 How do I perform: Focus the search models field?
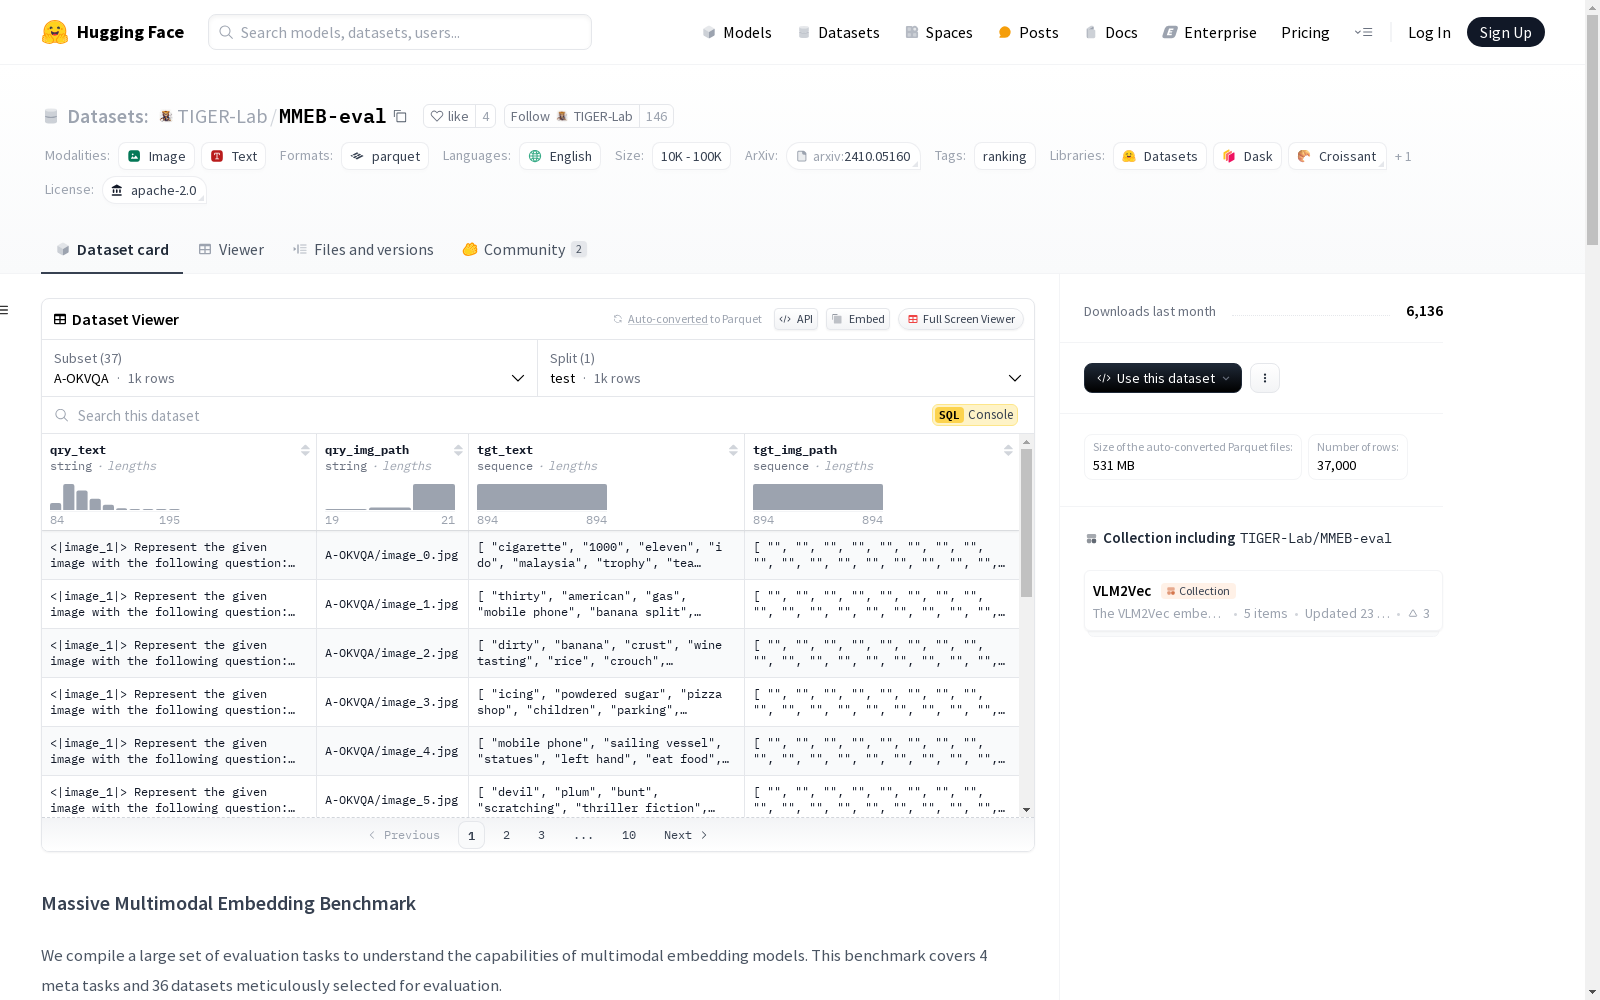[400, 32]
